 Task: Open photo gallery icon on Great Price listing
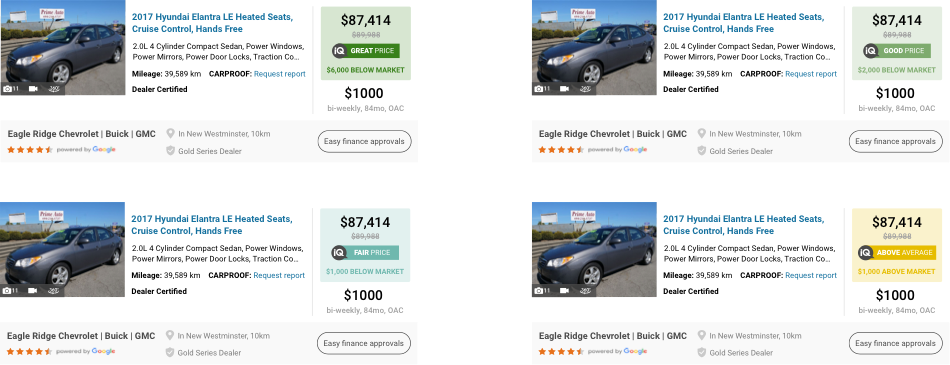point(8,89)
